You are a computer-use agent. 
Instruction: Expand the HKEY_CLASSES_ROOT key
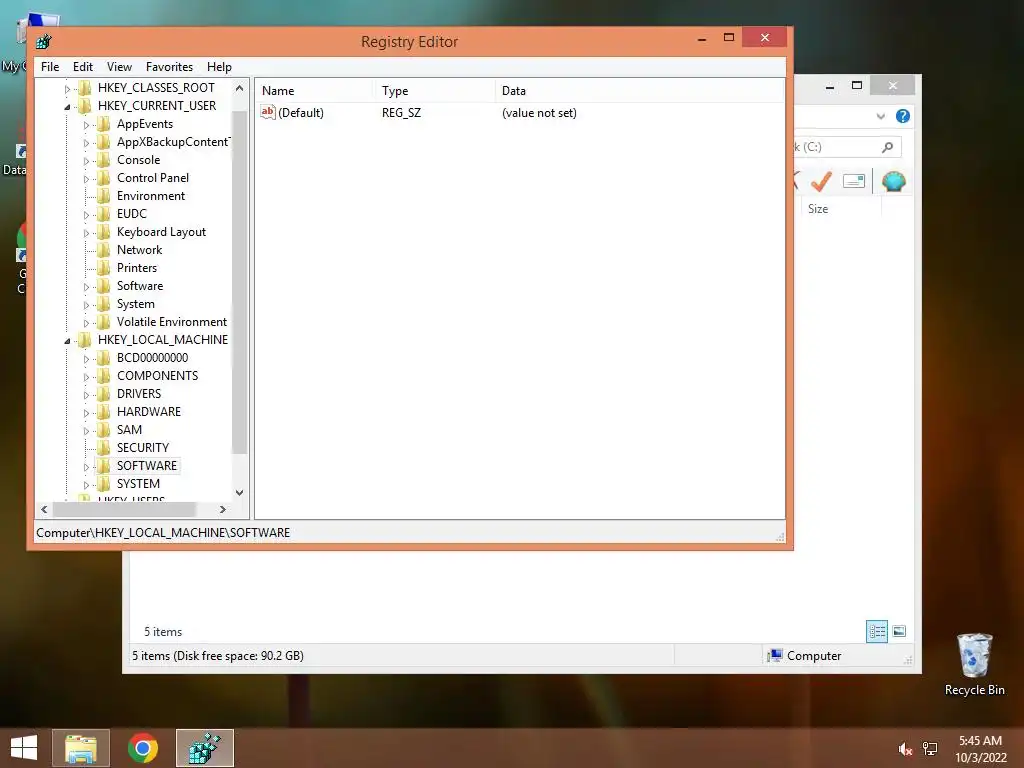(67, 88)
